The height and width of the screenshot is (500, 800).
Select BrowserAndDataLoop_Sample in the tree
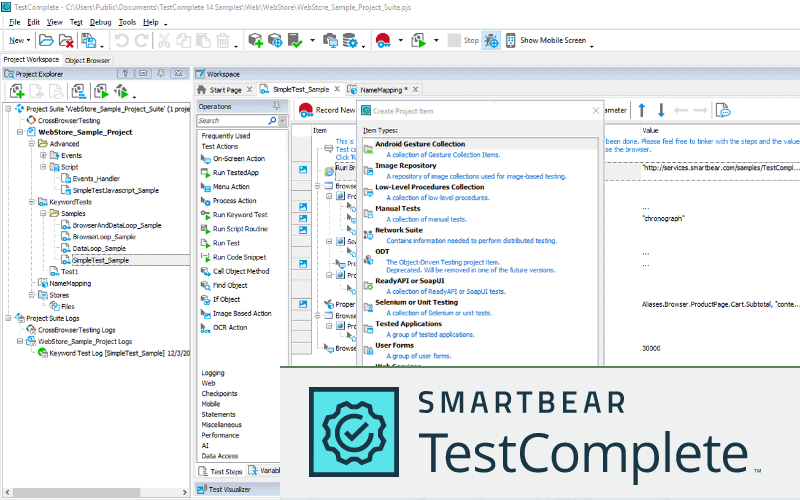coord(116,225)
